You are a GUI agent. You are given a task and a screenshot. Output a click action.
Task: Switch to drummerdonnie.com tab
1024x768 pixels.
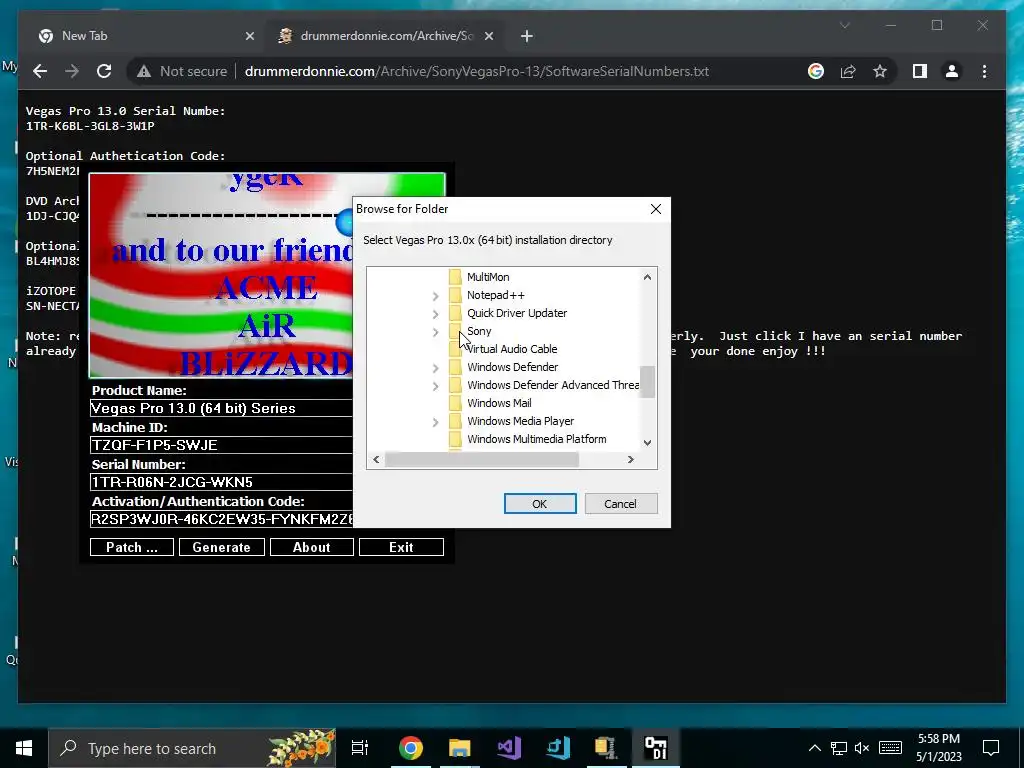coord(386,36)
